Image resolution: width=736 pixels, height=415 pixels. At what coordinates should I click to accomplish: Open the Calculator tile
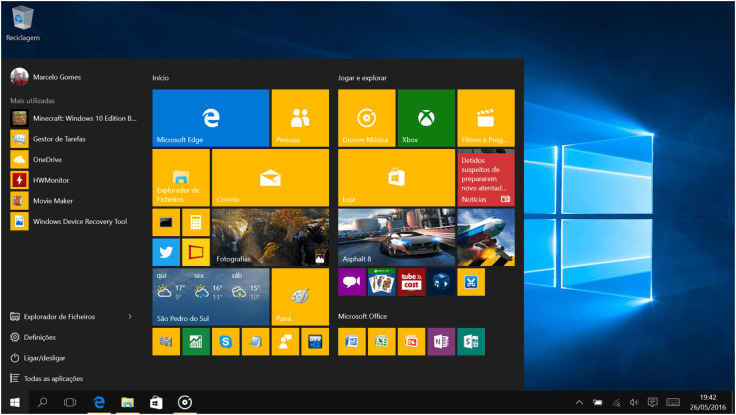click(x=196, y=223)
